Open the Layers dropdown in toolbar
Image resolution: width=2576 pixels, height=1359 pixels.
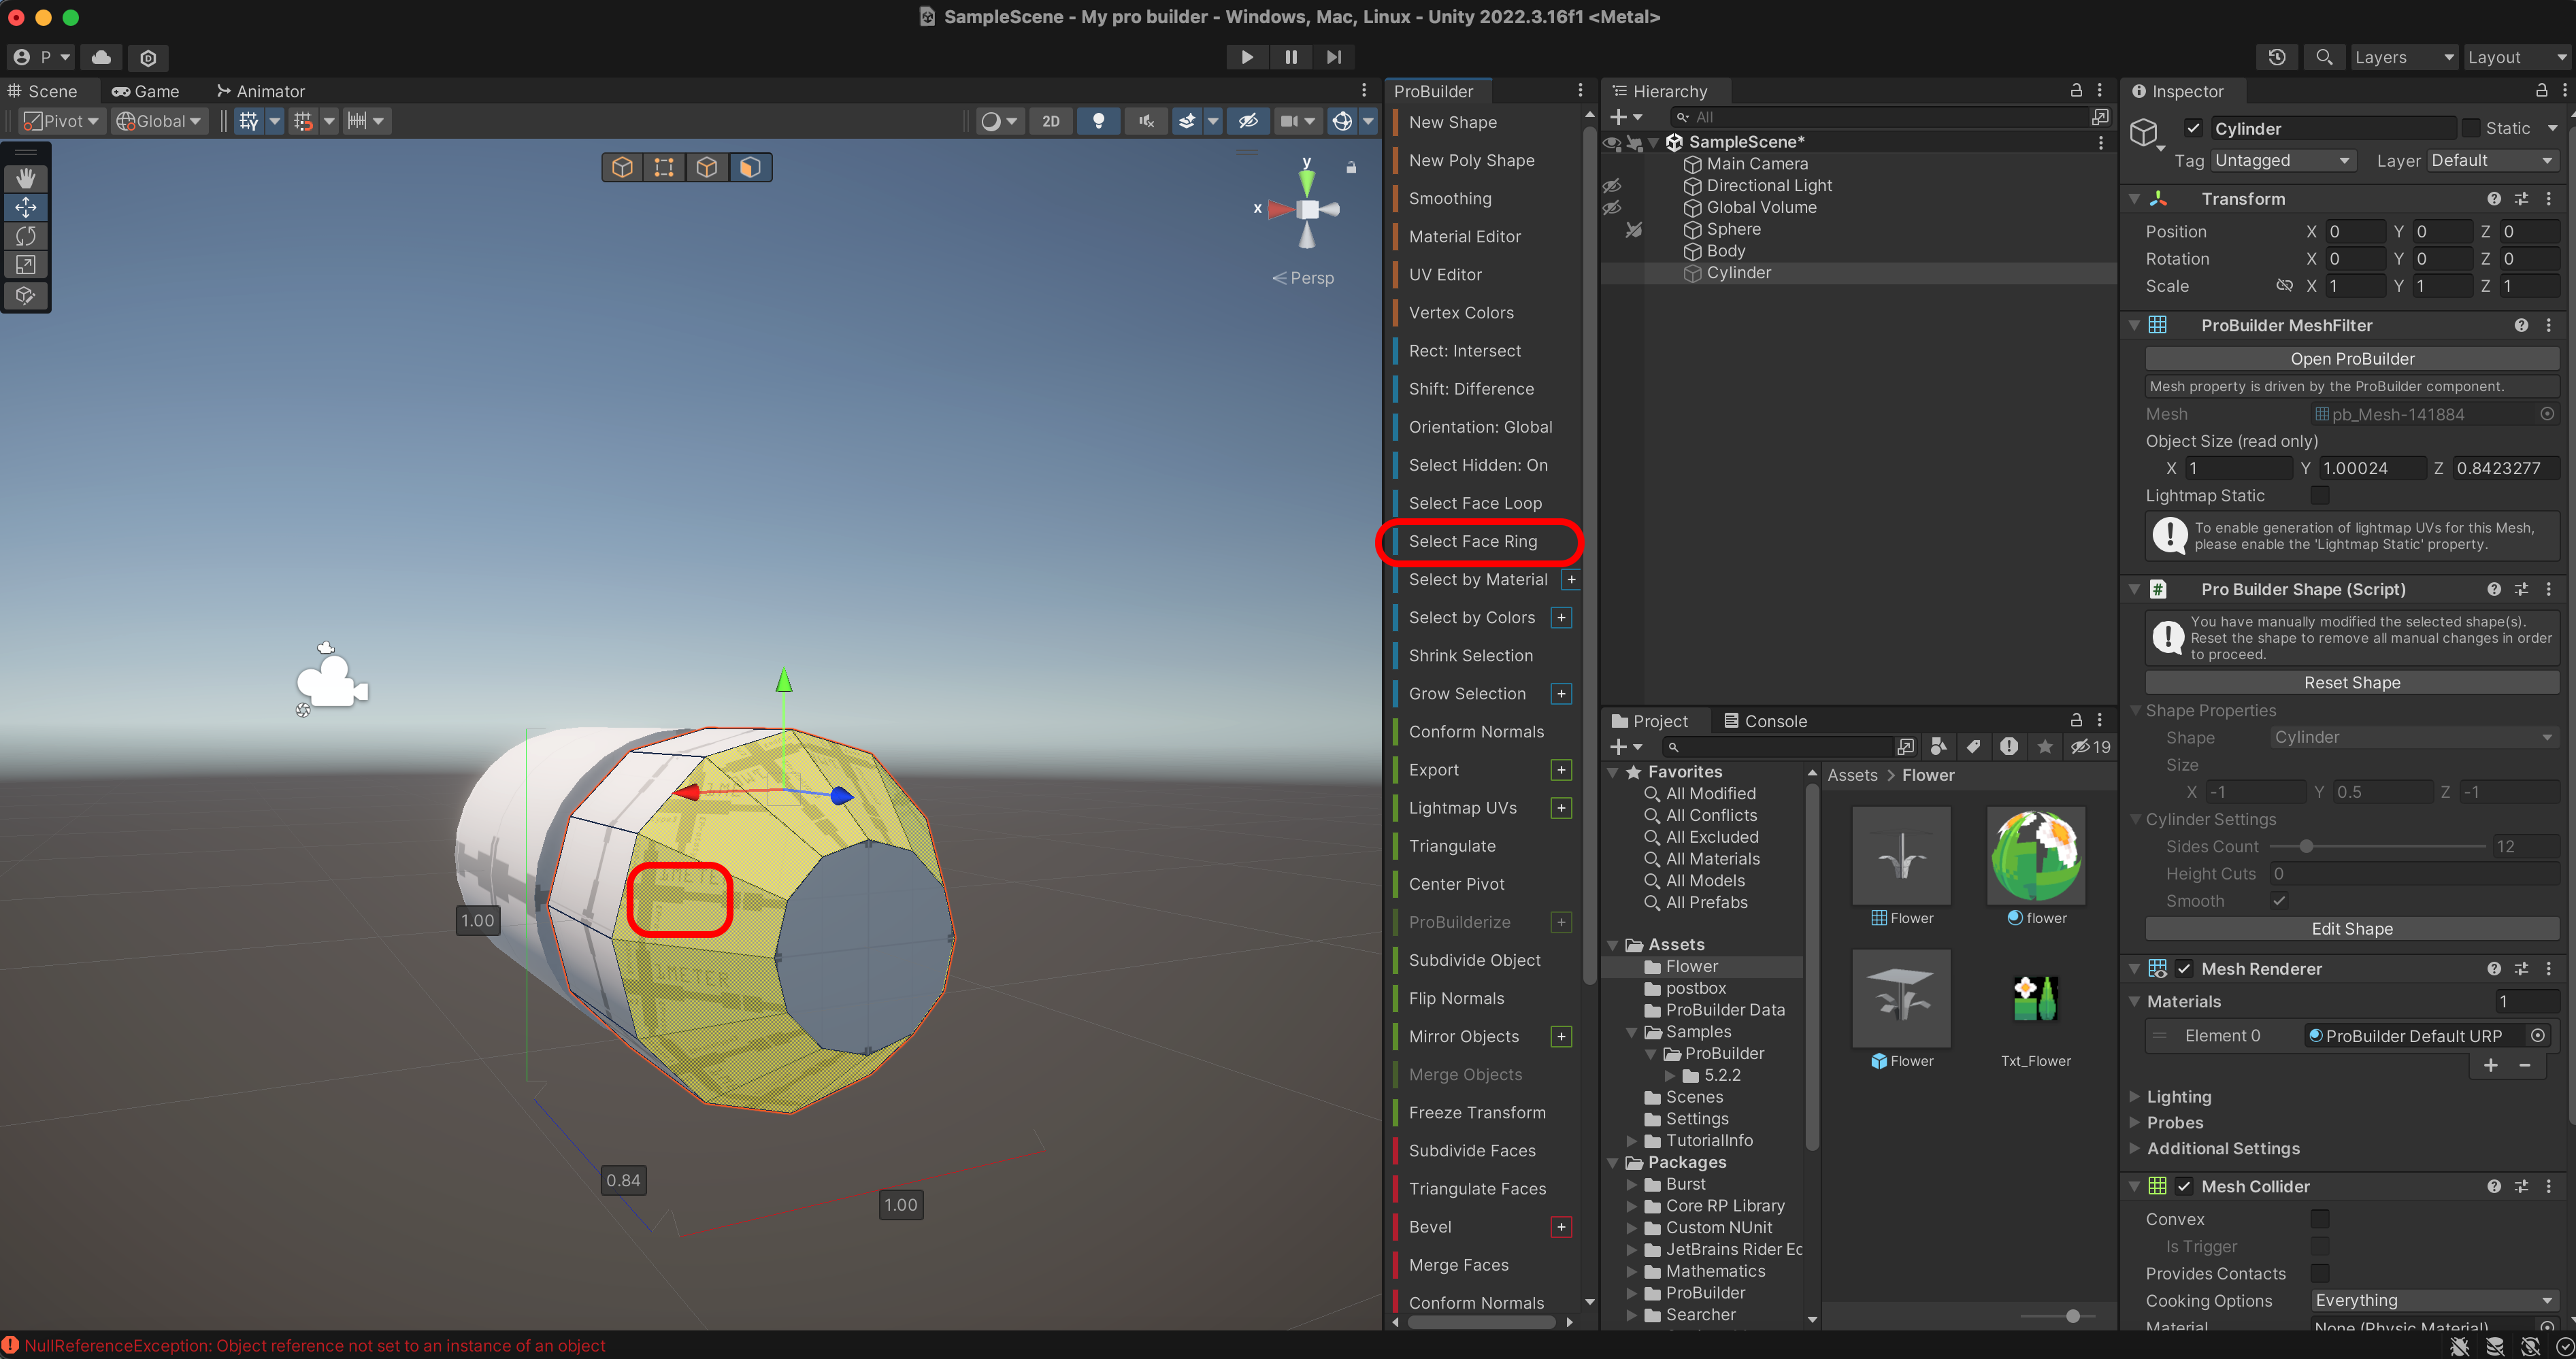(2402, 57)
